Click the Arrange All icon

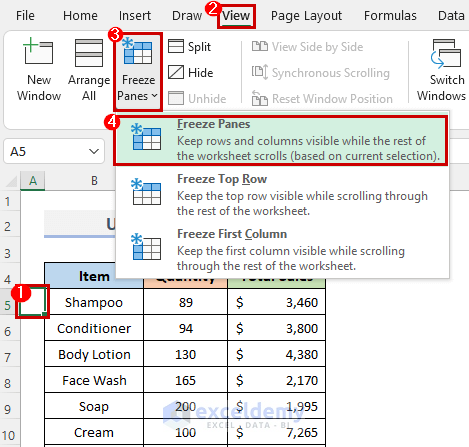[89, 53]
